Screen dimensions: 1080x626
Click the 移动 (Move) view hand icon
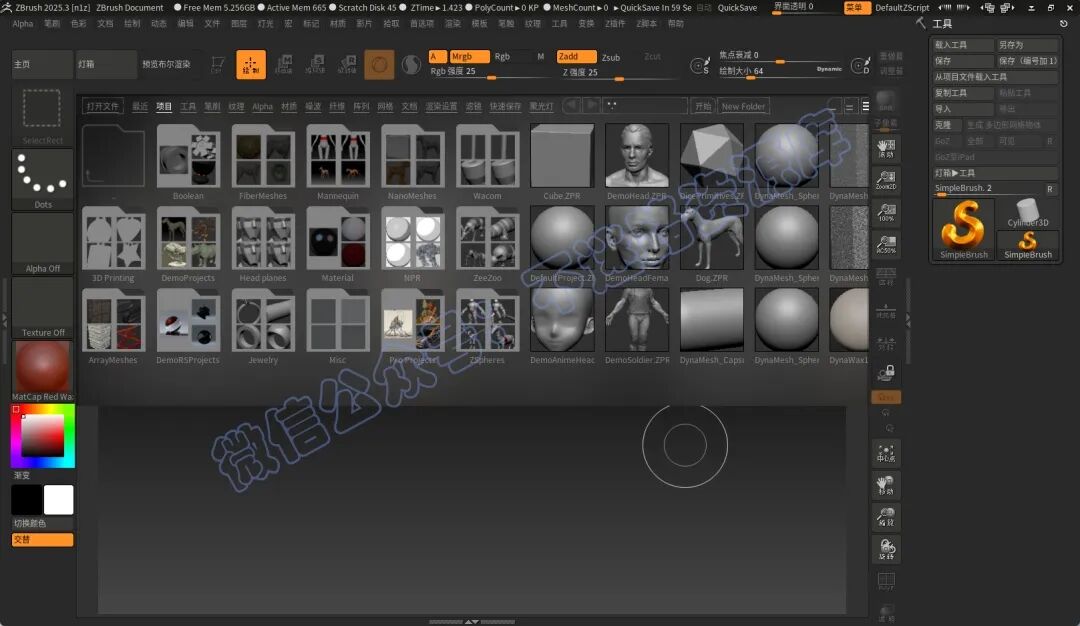[886, 485]
